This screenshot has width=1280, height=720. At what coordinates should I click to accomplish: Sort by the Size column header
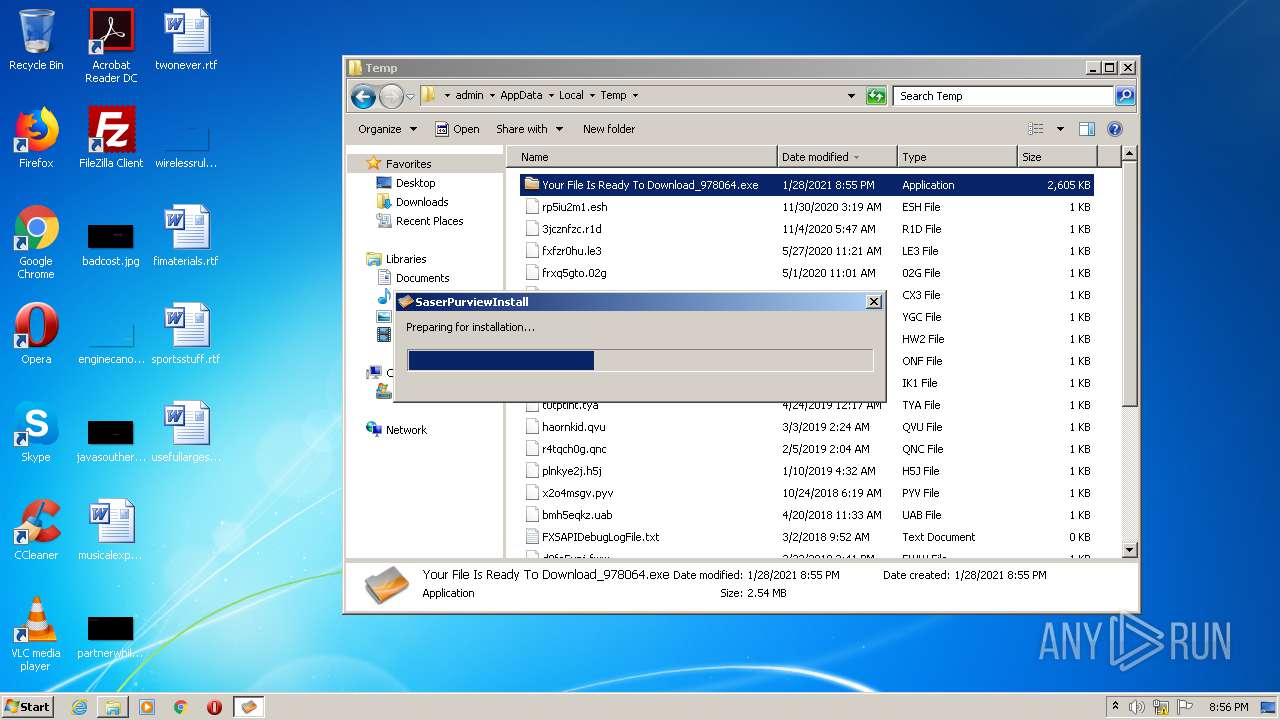click(x=1057, y=157)
